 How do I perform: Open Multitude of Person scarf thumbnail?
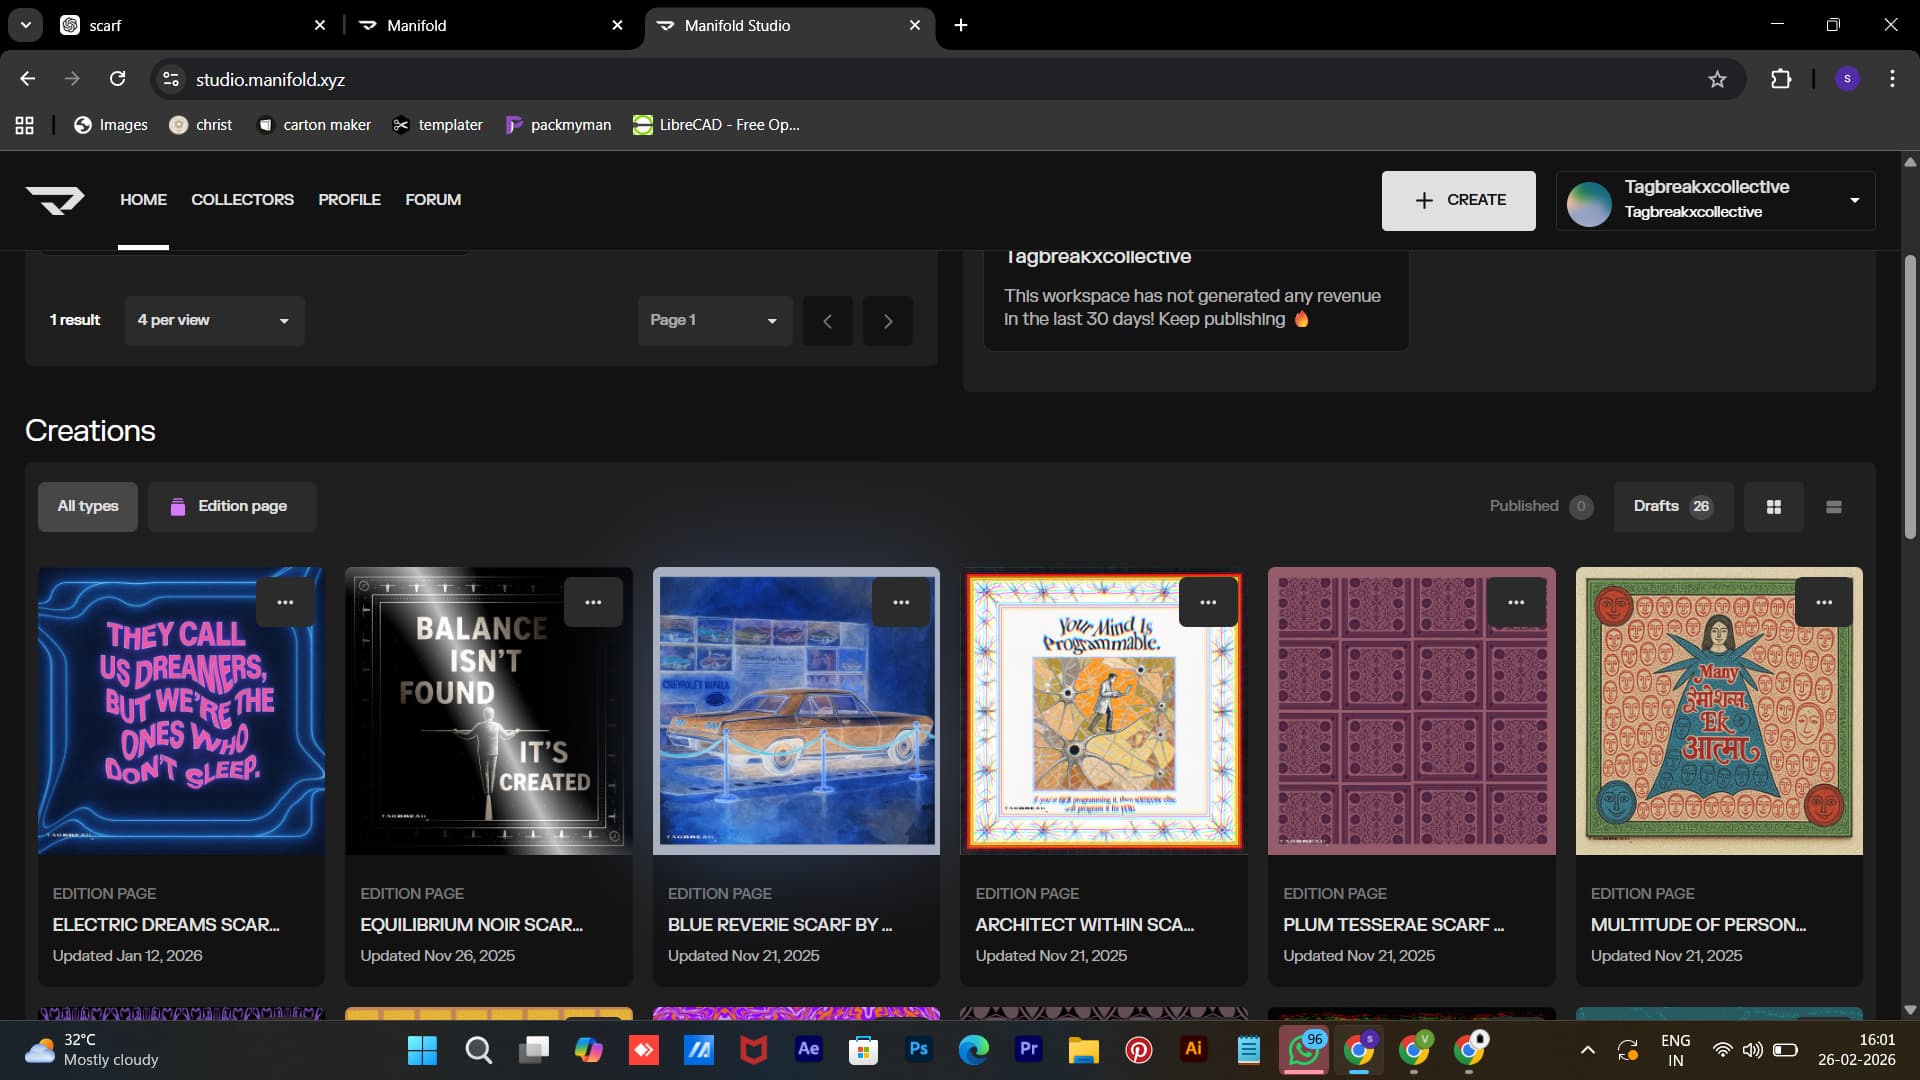point(1718,720)
